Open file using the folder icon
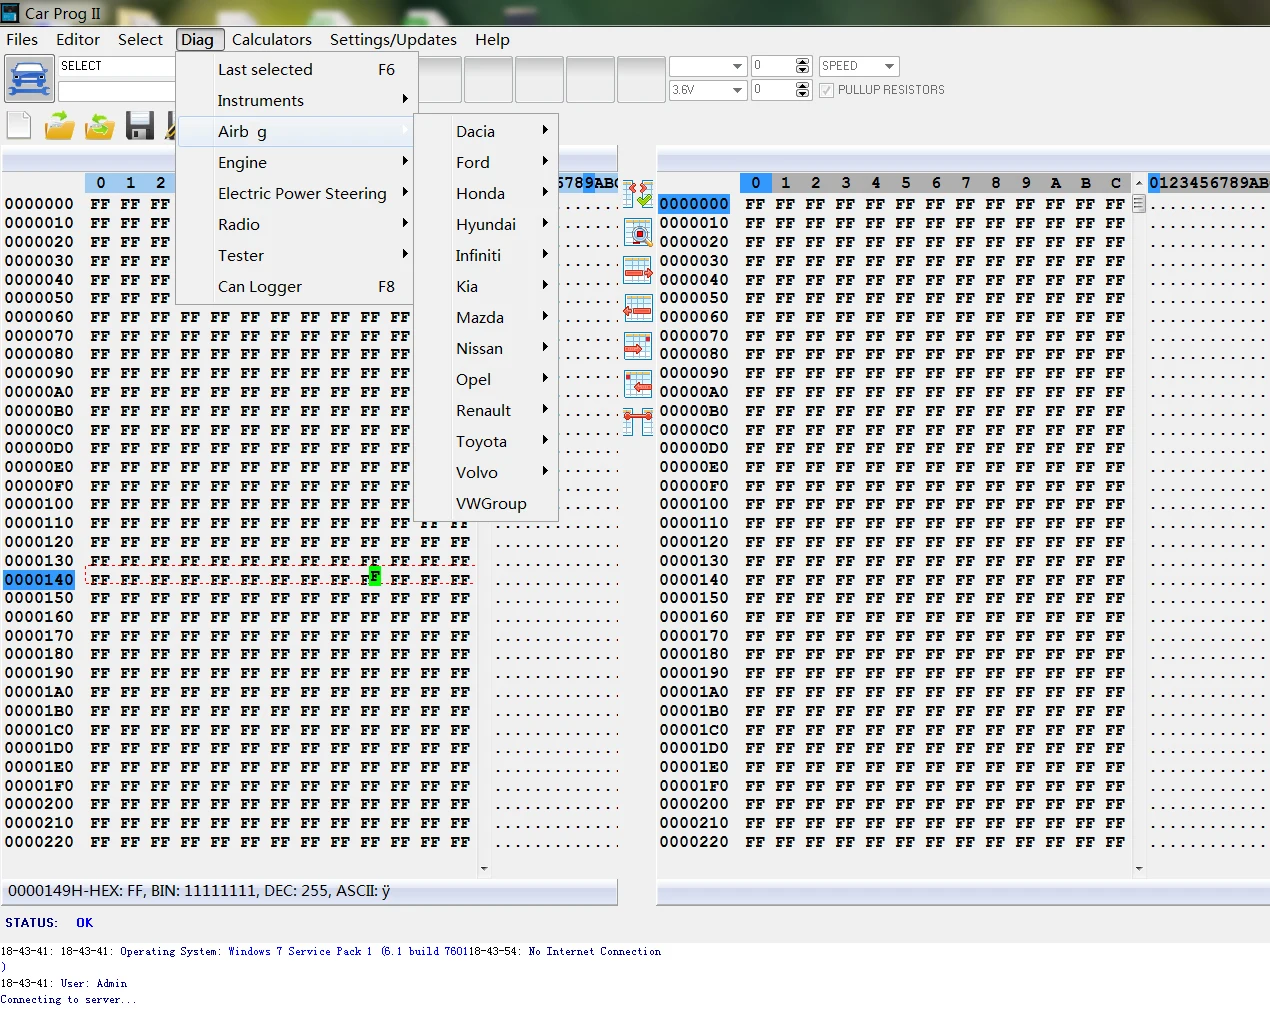The image size is (1270, 1029). pos(59,126)
